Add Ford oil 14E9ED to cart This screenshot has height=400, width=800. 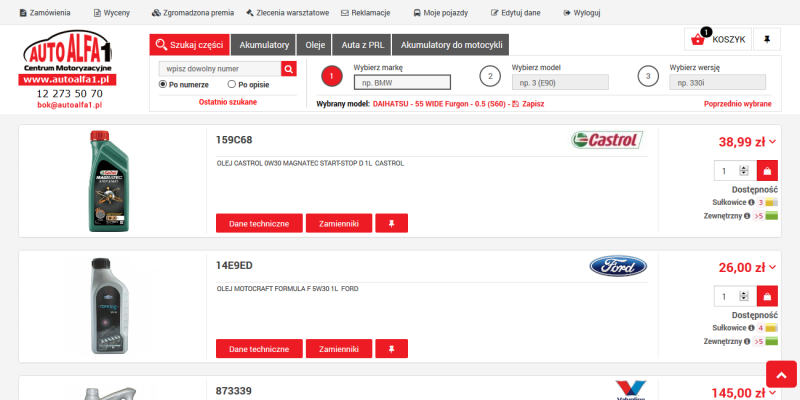[767, 296]
